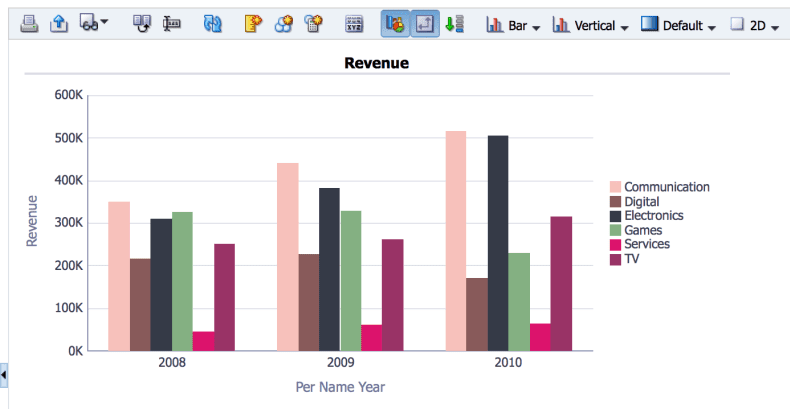Click the vertical Revenue axis title
The height and width of the screenshot is (409, 790).
coord(32,222)
